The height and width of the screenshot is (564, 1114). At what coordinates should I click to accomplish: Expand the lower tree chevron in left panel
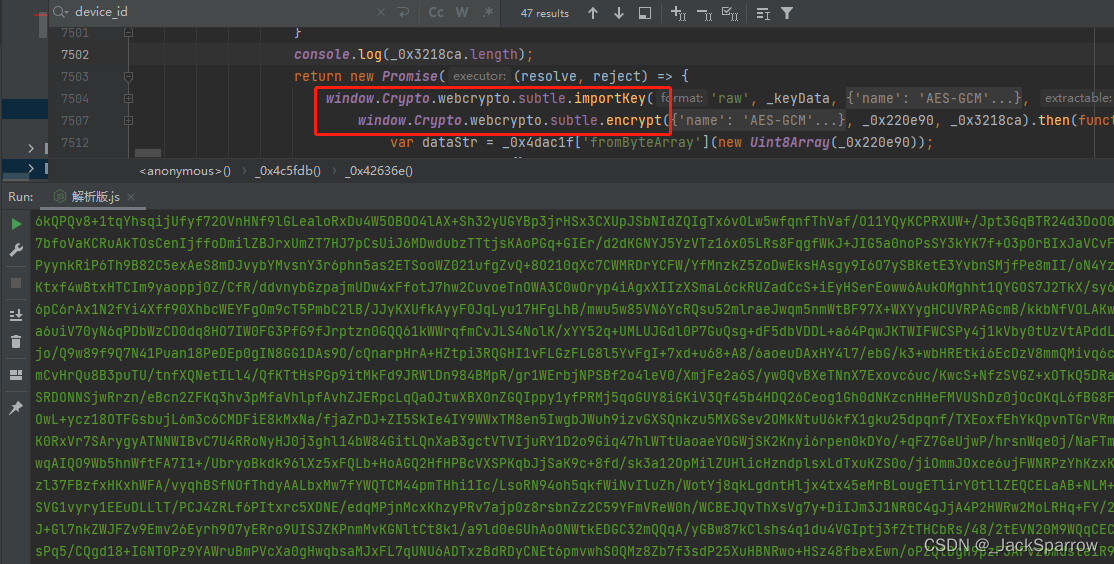(31, 168)
